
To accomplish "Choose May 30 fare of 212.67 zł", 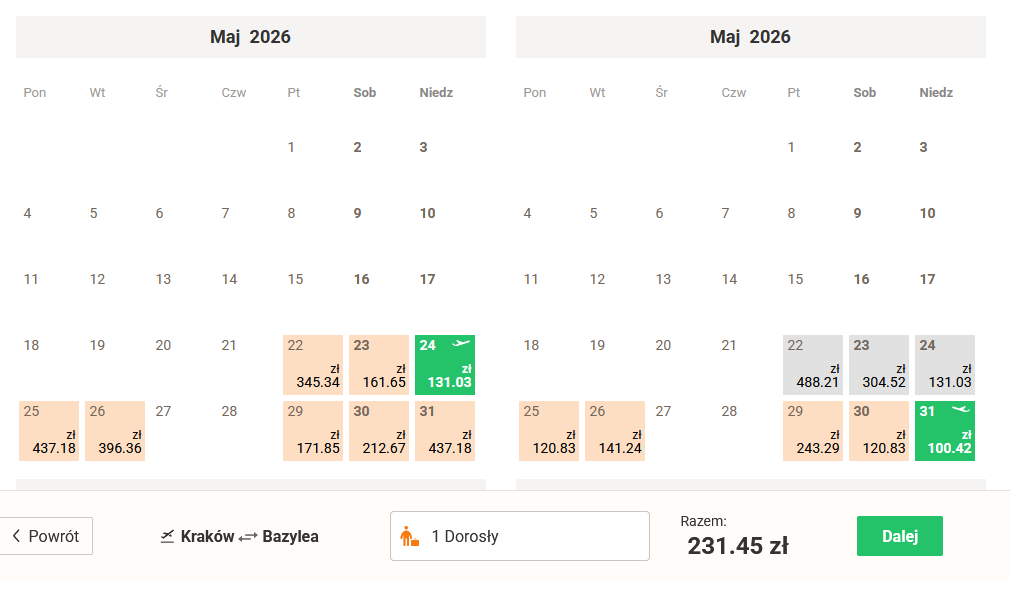I will tap(379, 431).
